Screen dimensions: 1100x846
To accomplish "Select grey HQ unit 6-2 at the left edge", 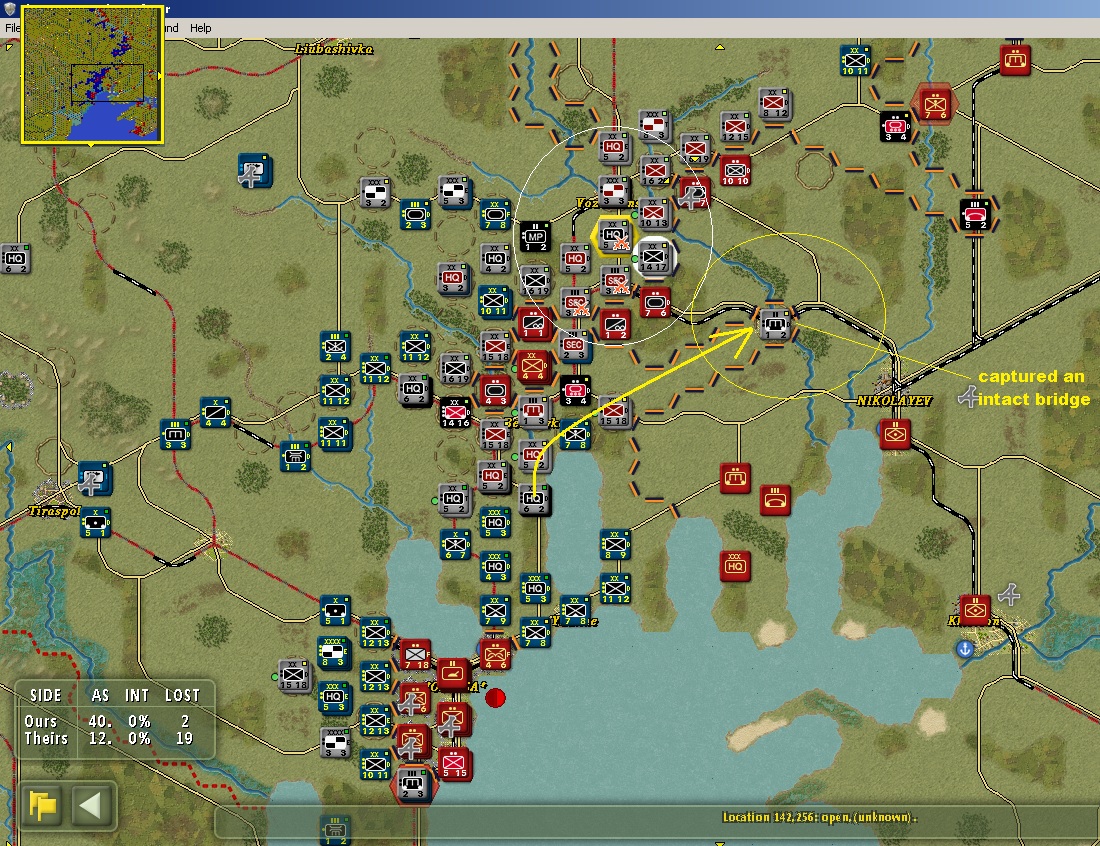I will (15, 259).
